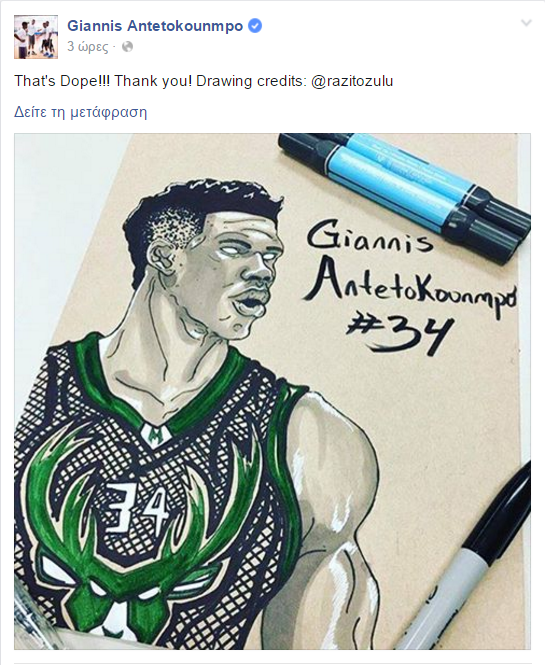The height and width of the screenshot is (665, 545).
Task: Click the globe public-audience icon
Action: 127,47
